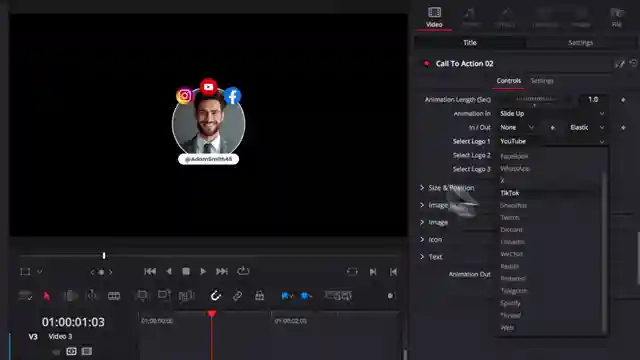
Task: Toggle position lock icon
Action: 259,296
